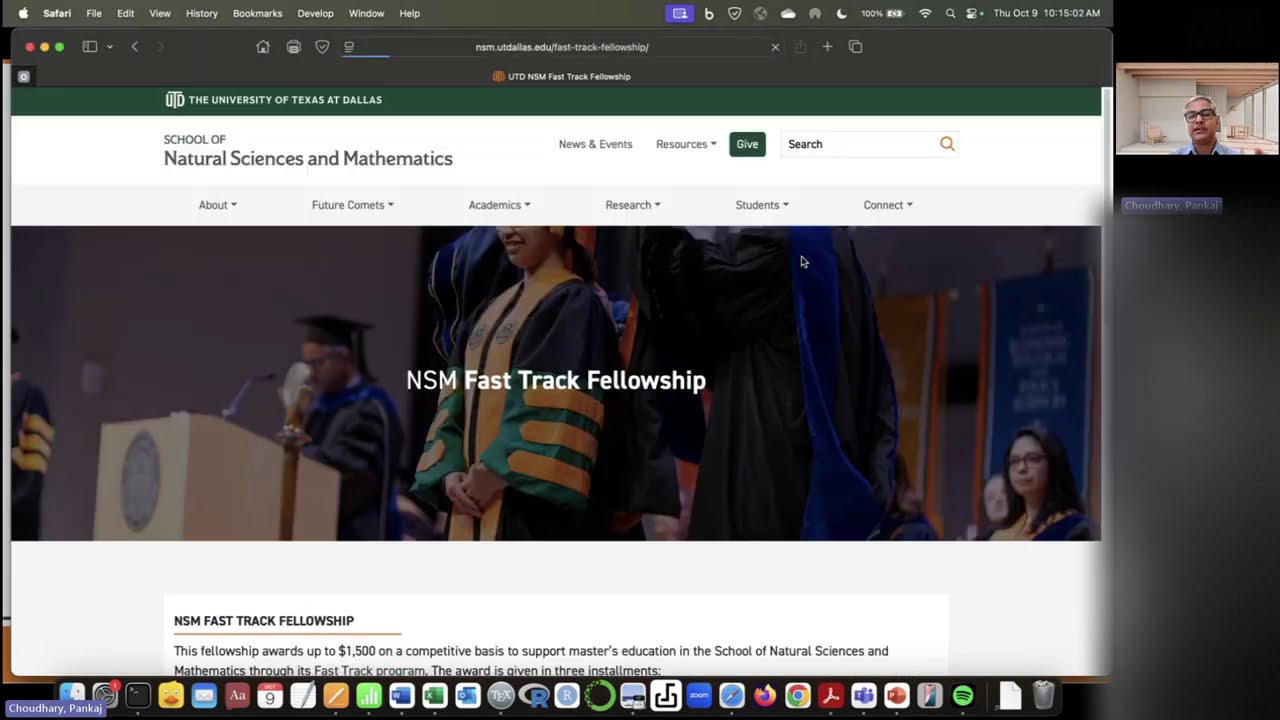This screenshot has width=1280, height=720.
Task: Expand the Resources dropdown
Action: (x=686, y=144)
